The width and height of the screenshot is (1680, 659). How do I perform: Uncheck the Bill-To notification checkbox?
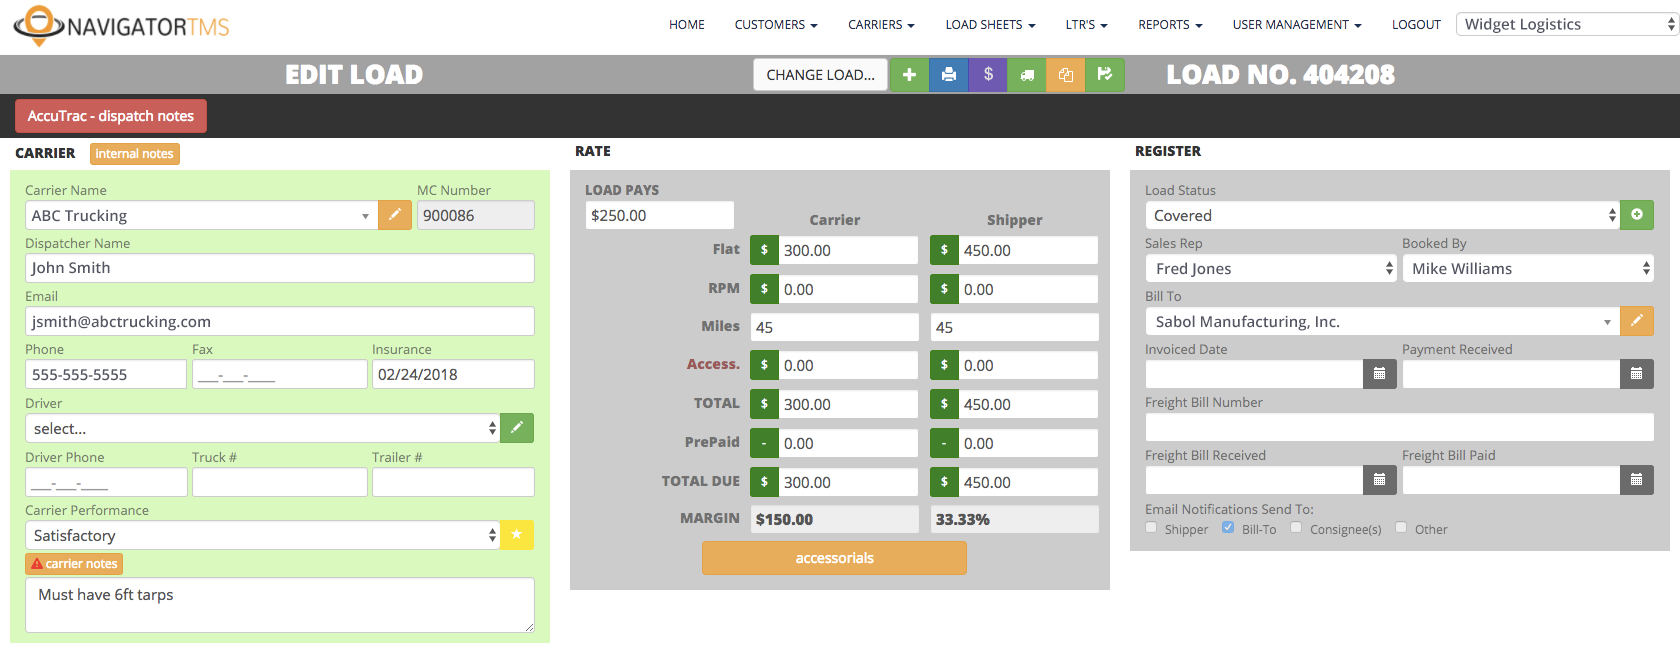[1228, 528]
